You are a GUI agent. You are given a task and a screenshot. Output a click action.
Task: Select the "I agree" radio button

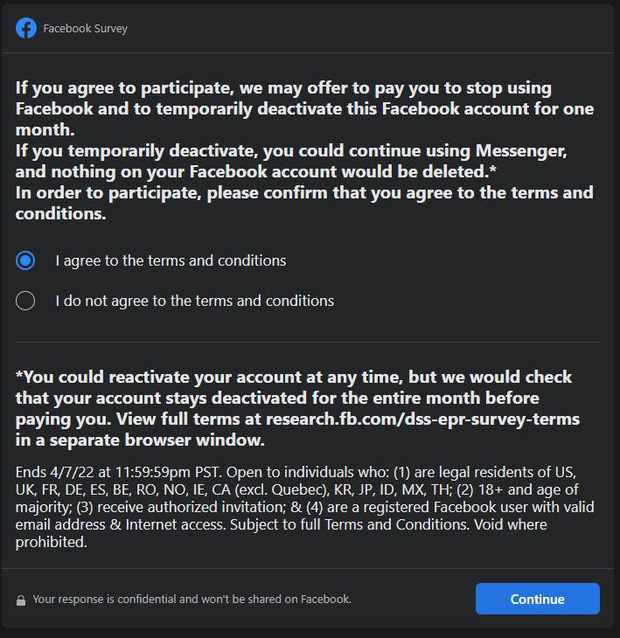26,261
